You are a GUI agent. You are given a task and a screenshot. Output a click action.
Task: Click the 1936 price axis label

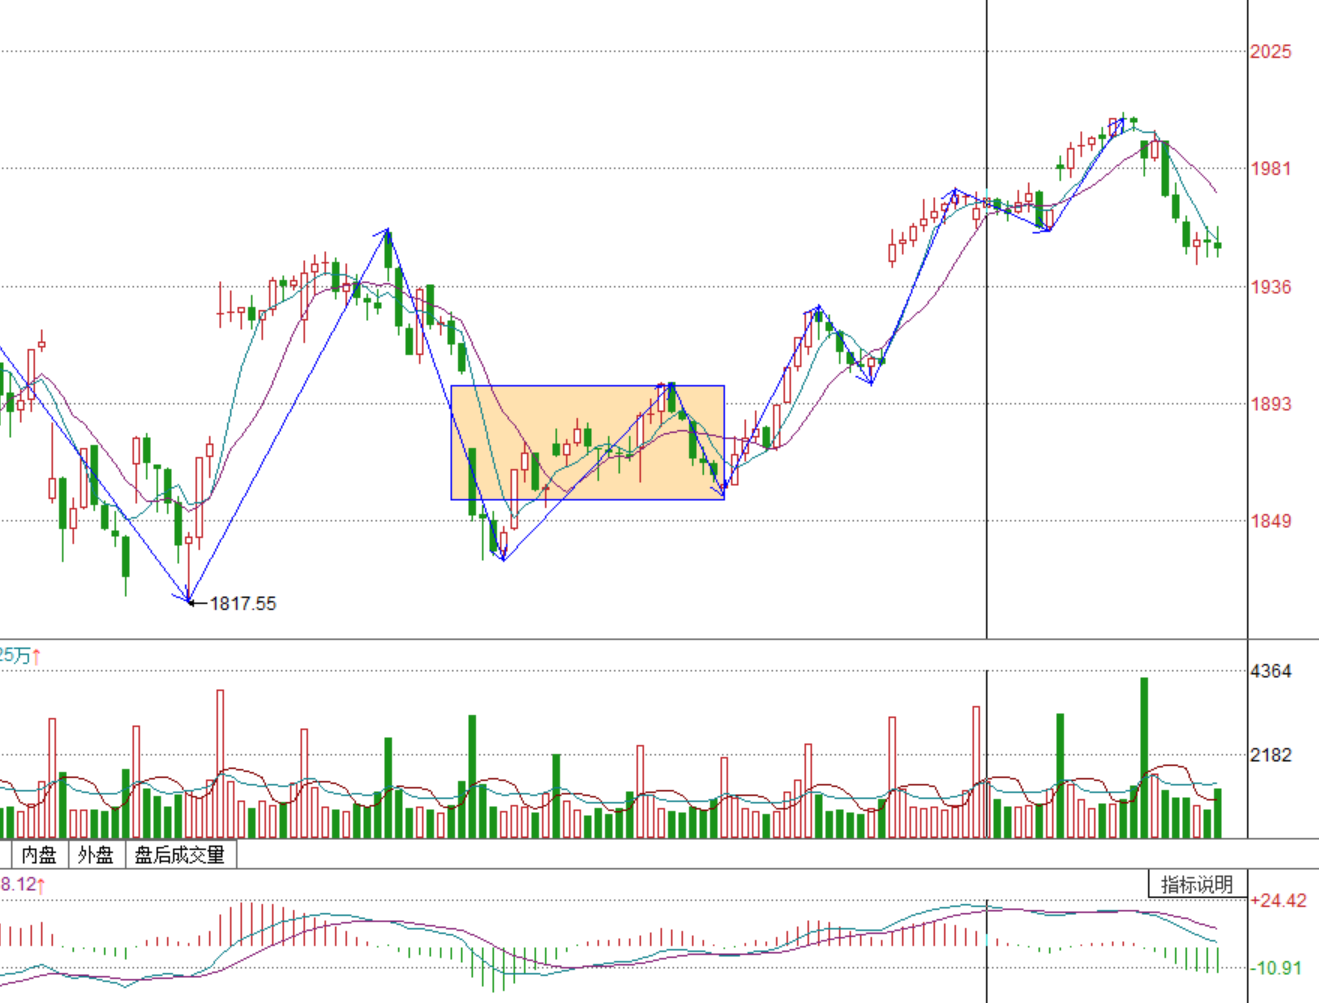[x=1270, y=287]
